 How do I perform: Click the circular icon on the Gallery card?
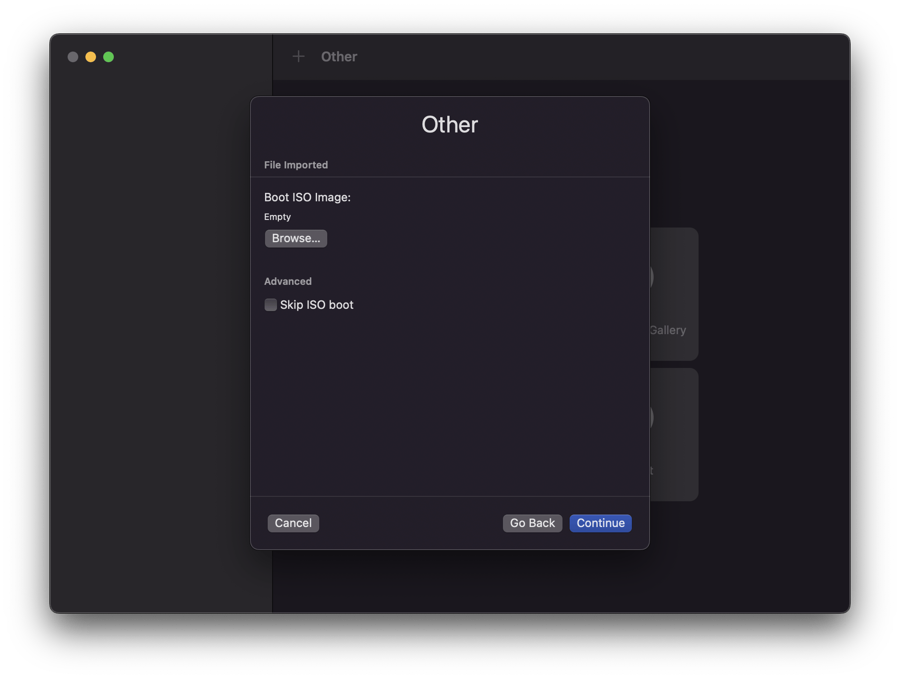point(652,276)
